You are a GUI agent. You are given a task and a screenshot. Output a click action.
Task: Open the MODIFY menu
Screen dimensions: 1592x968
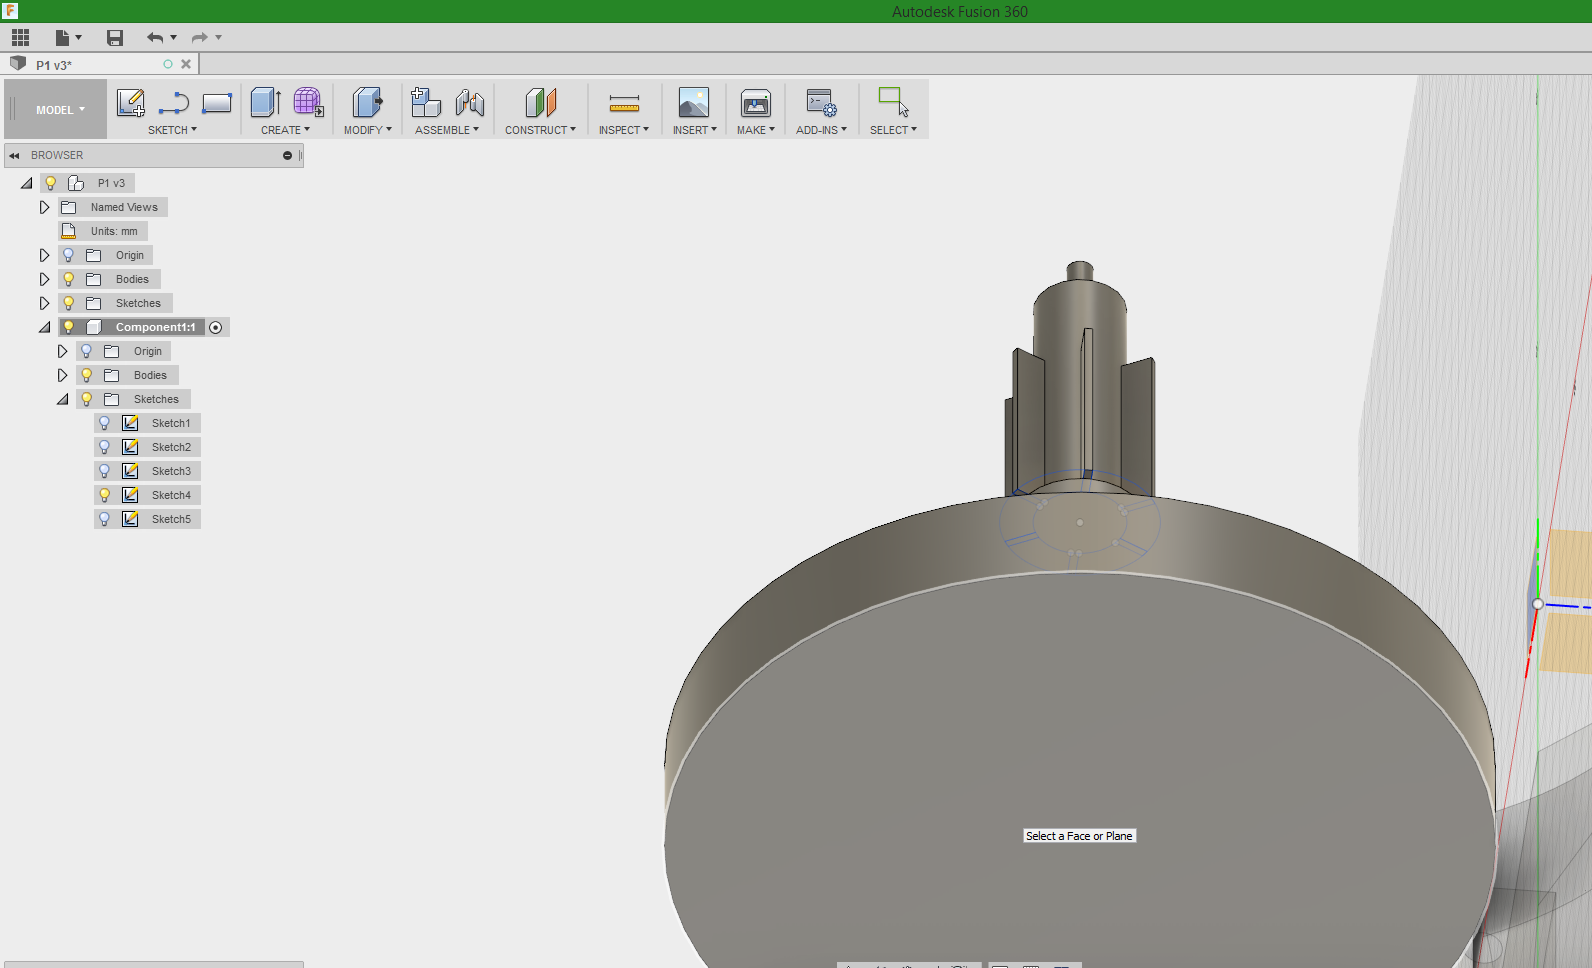click(368, 130)
